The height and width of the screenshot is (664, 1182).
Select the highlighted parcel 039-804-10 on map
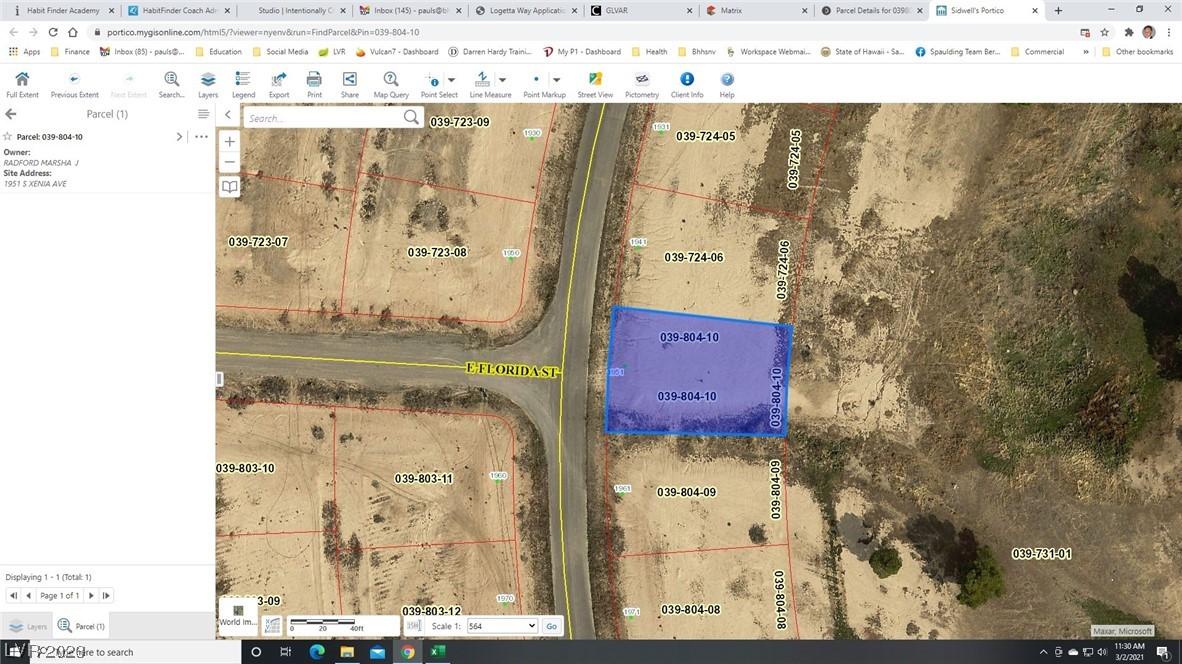(698, 372)
